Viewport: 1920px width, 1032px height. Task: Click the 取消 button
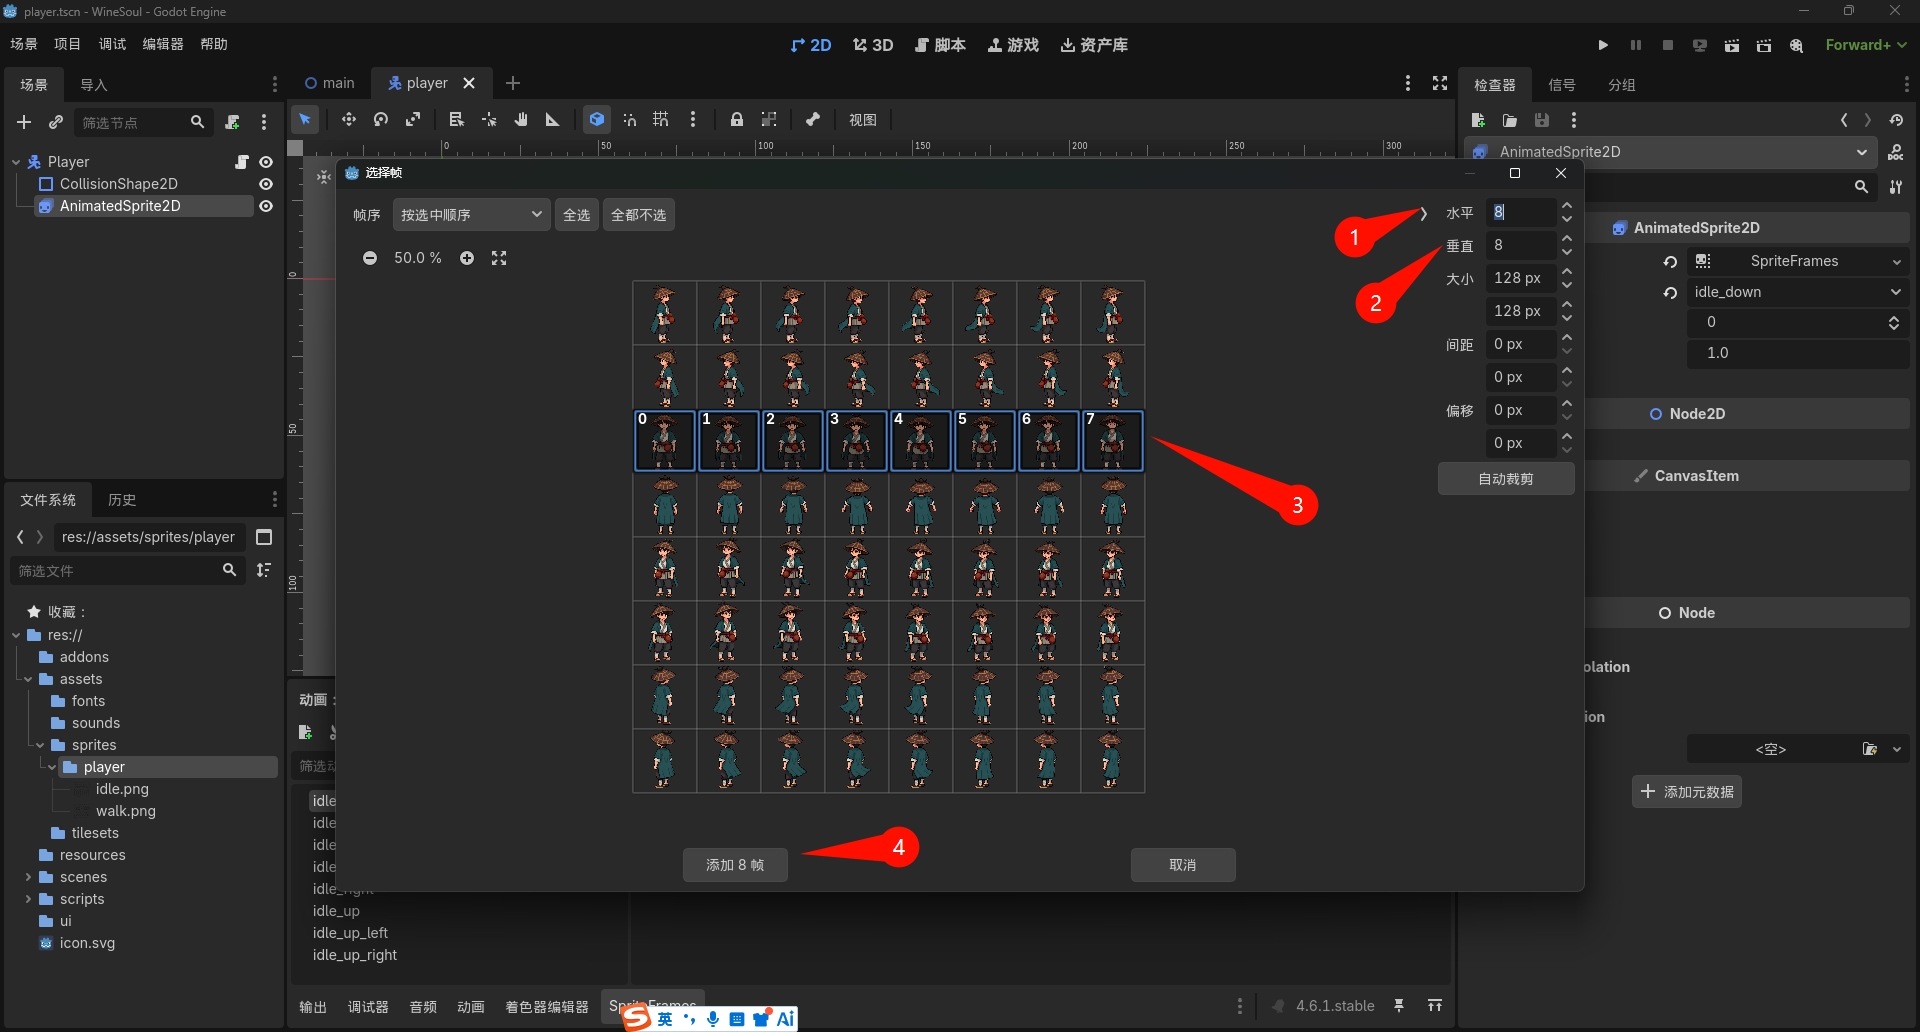click(x=1183, y=865)
